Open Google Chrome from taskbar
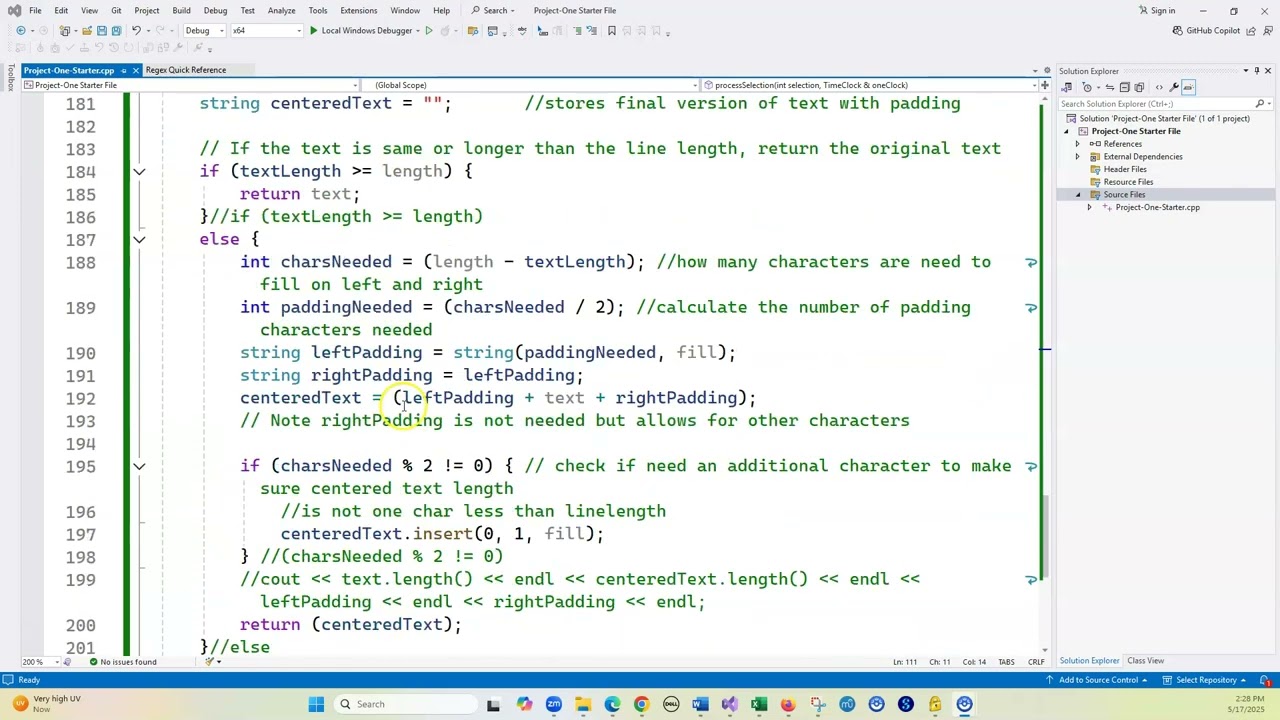The width and height of the screenshot is (1280, 720). pos(641,704)
